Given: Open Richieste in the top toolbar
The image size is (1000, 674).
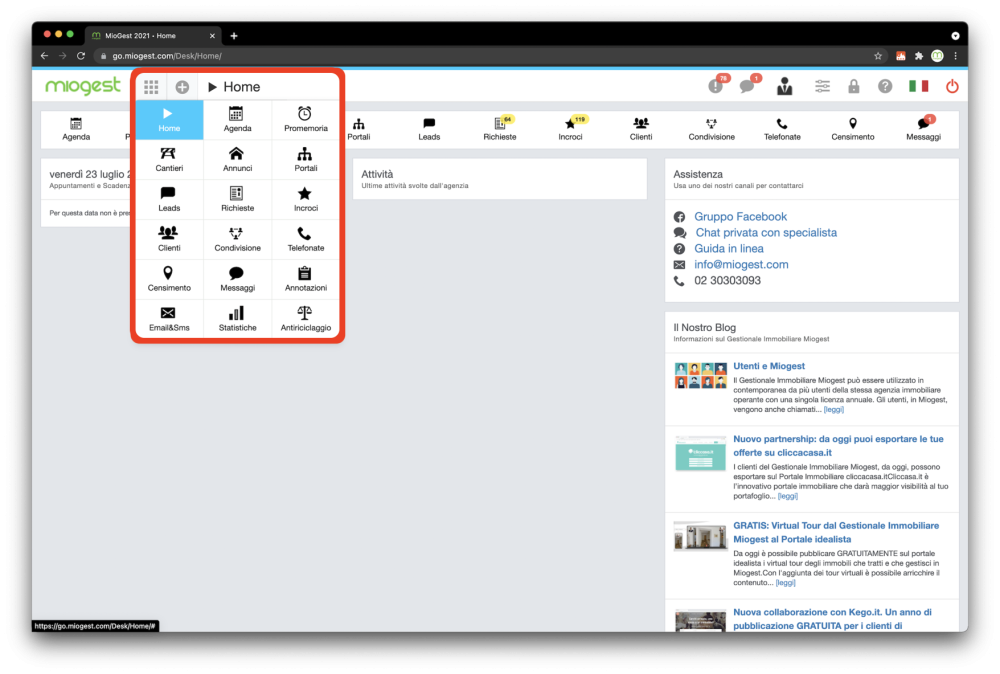Looking at the screenshot, I should tap(500, 129).
